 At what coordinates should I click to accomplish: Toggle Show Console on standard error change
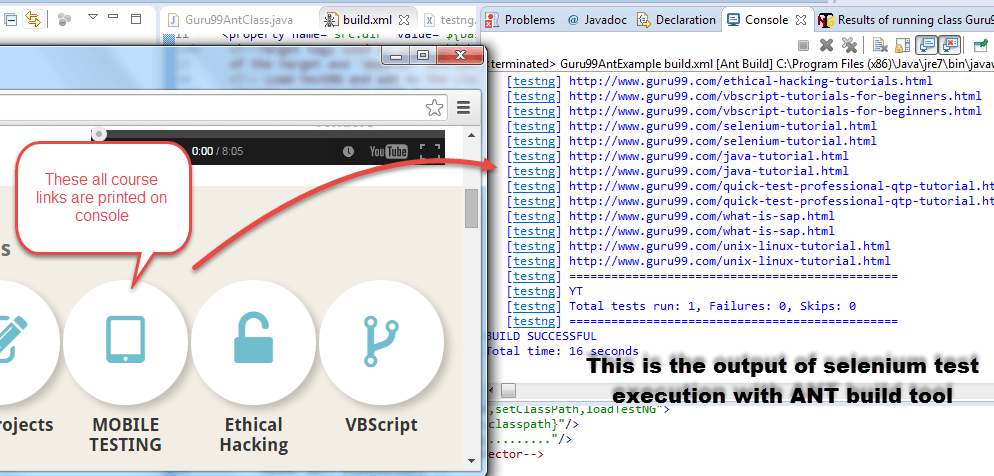[949, 45]
